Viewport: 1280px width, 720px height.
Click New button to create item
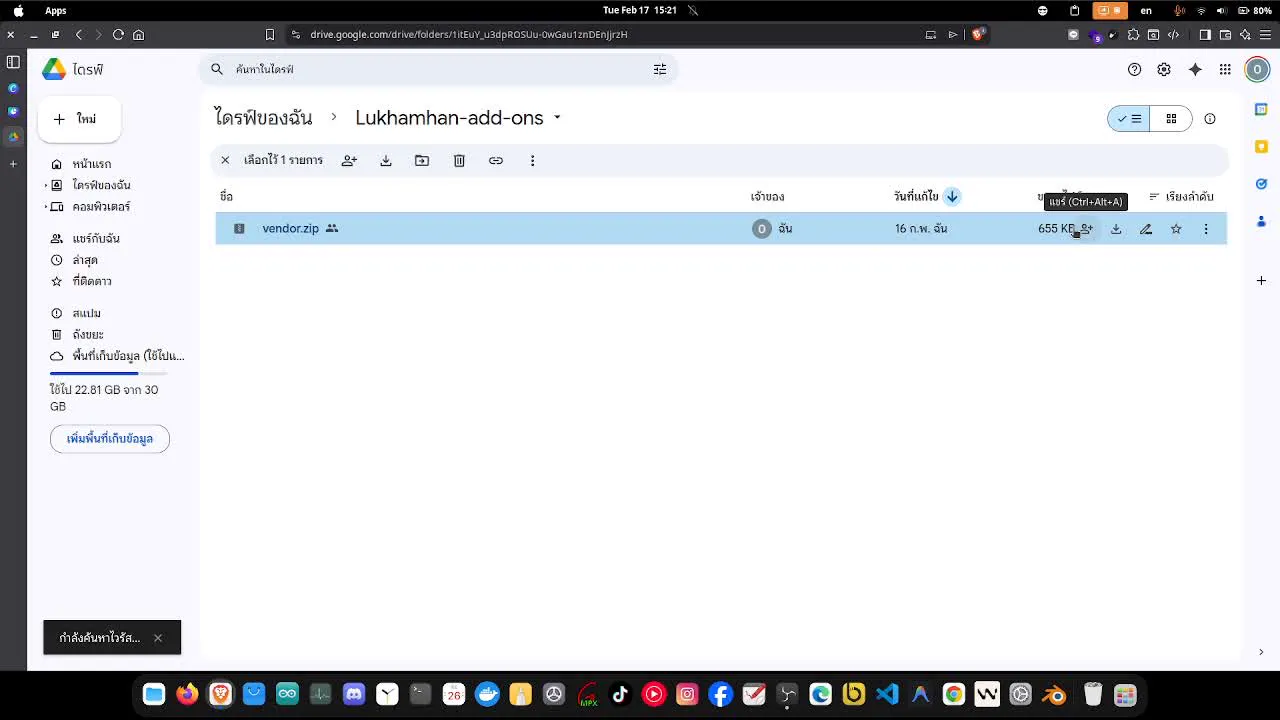click(80, 119)
